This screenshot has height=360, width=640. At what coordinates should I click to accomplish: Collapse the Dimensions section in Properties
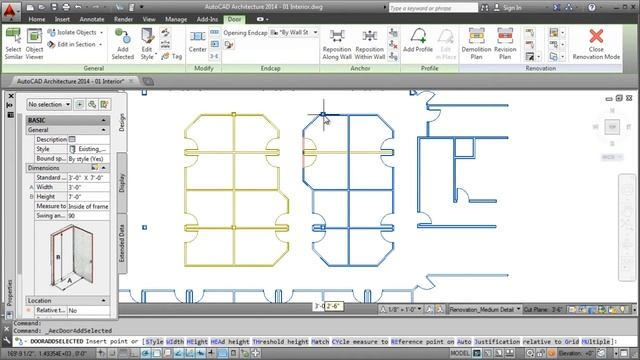coord(104,168)
